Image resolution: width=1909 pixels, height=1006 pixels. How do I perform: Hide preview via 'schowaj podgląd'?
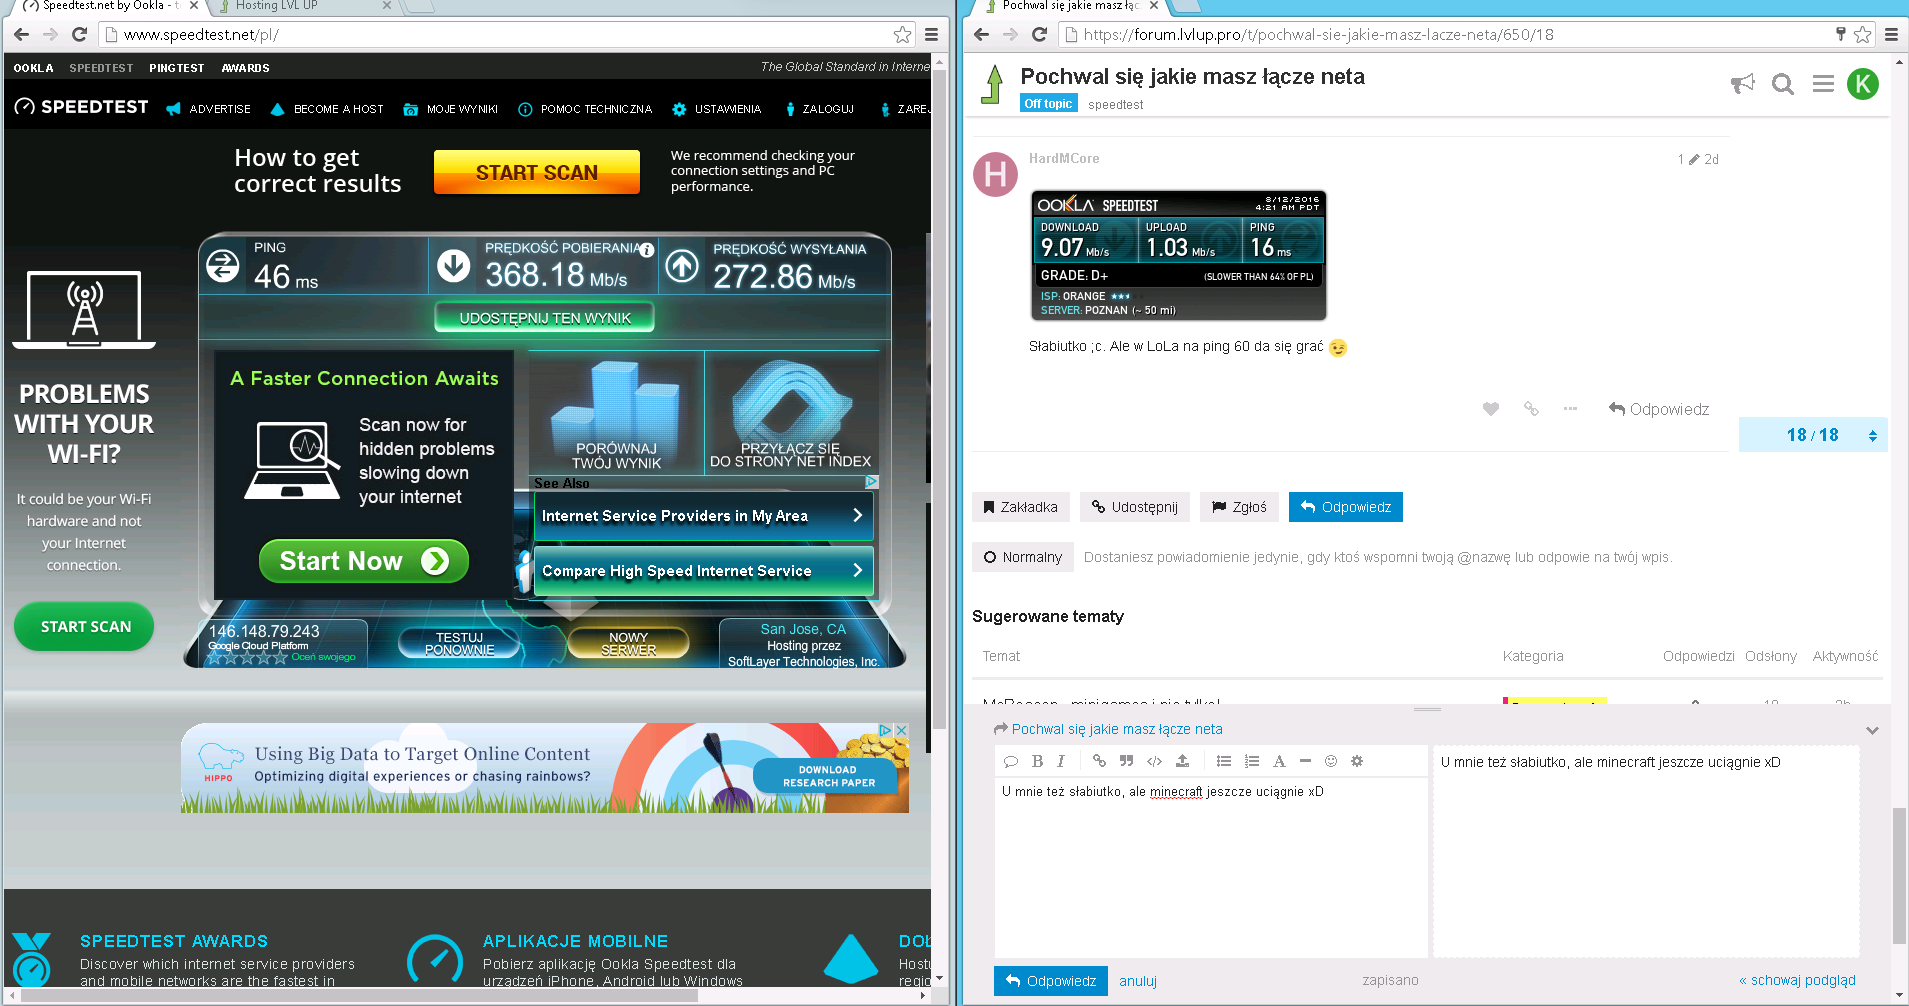click(x=1797, y=980)
